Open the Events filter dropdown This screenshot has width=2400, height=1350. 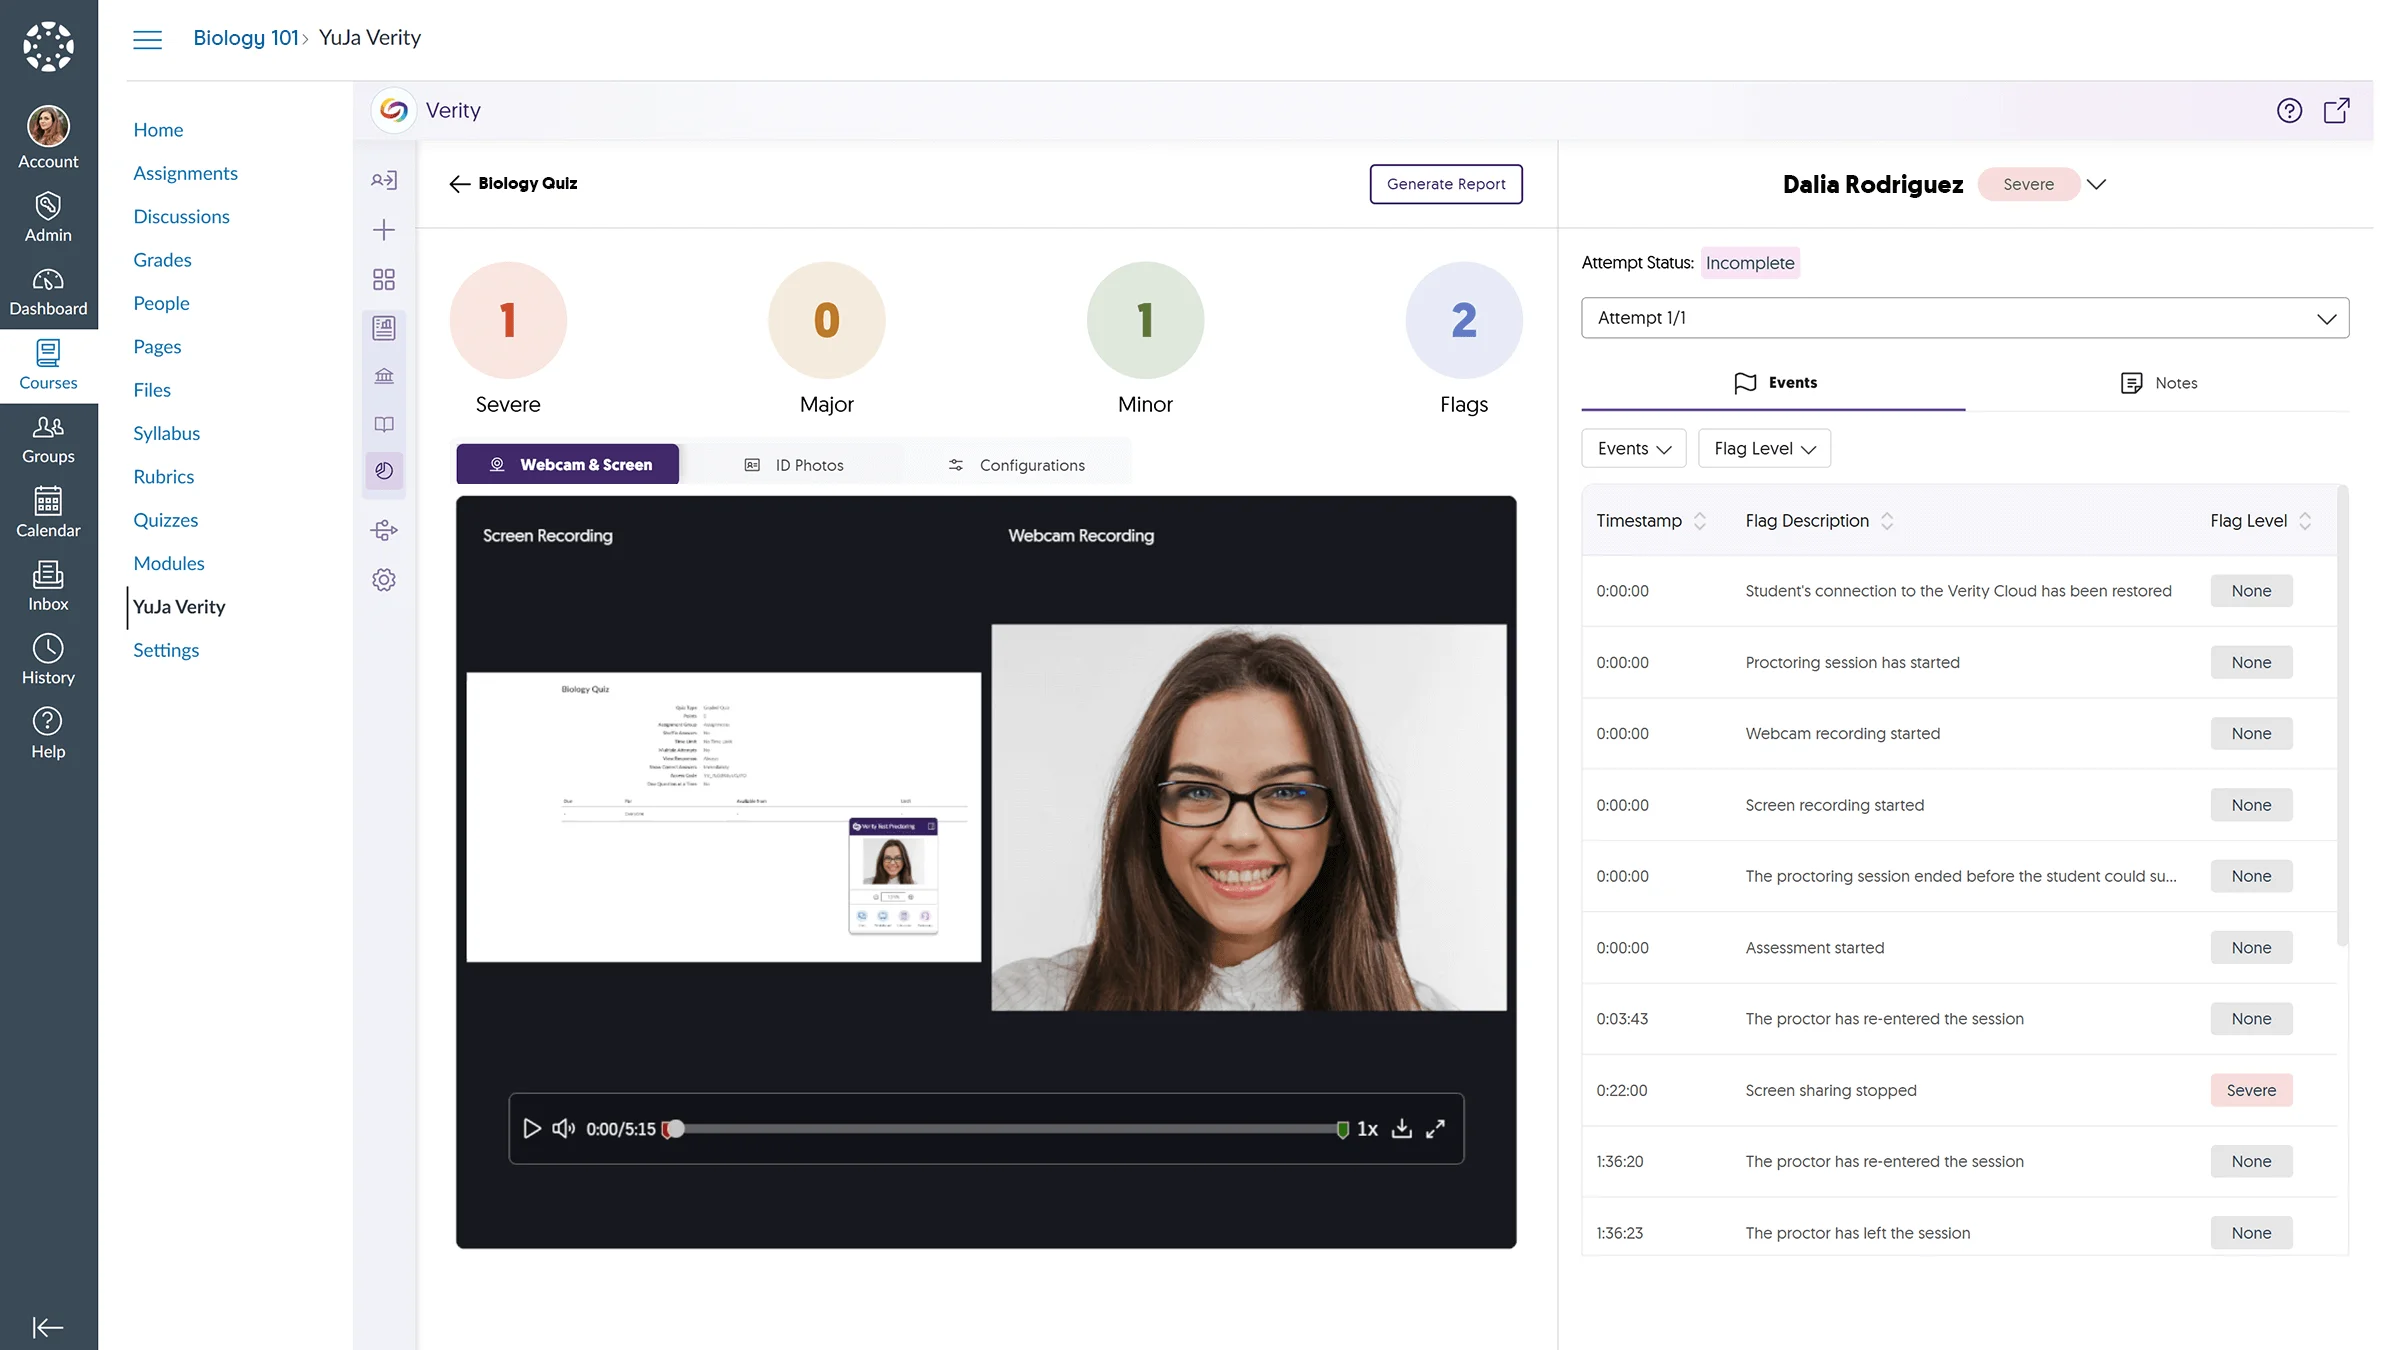[x=1634, y=448]
